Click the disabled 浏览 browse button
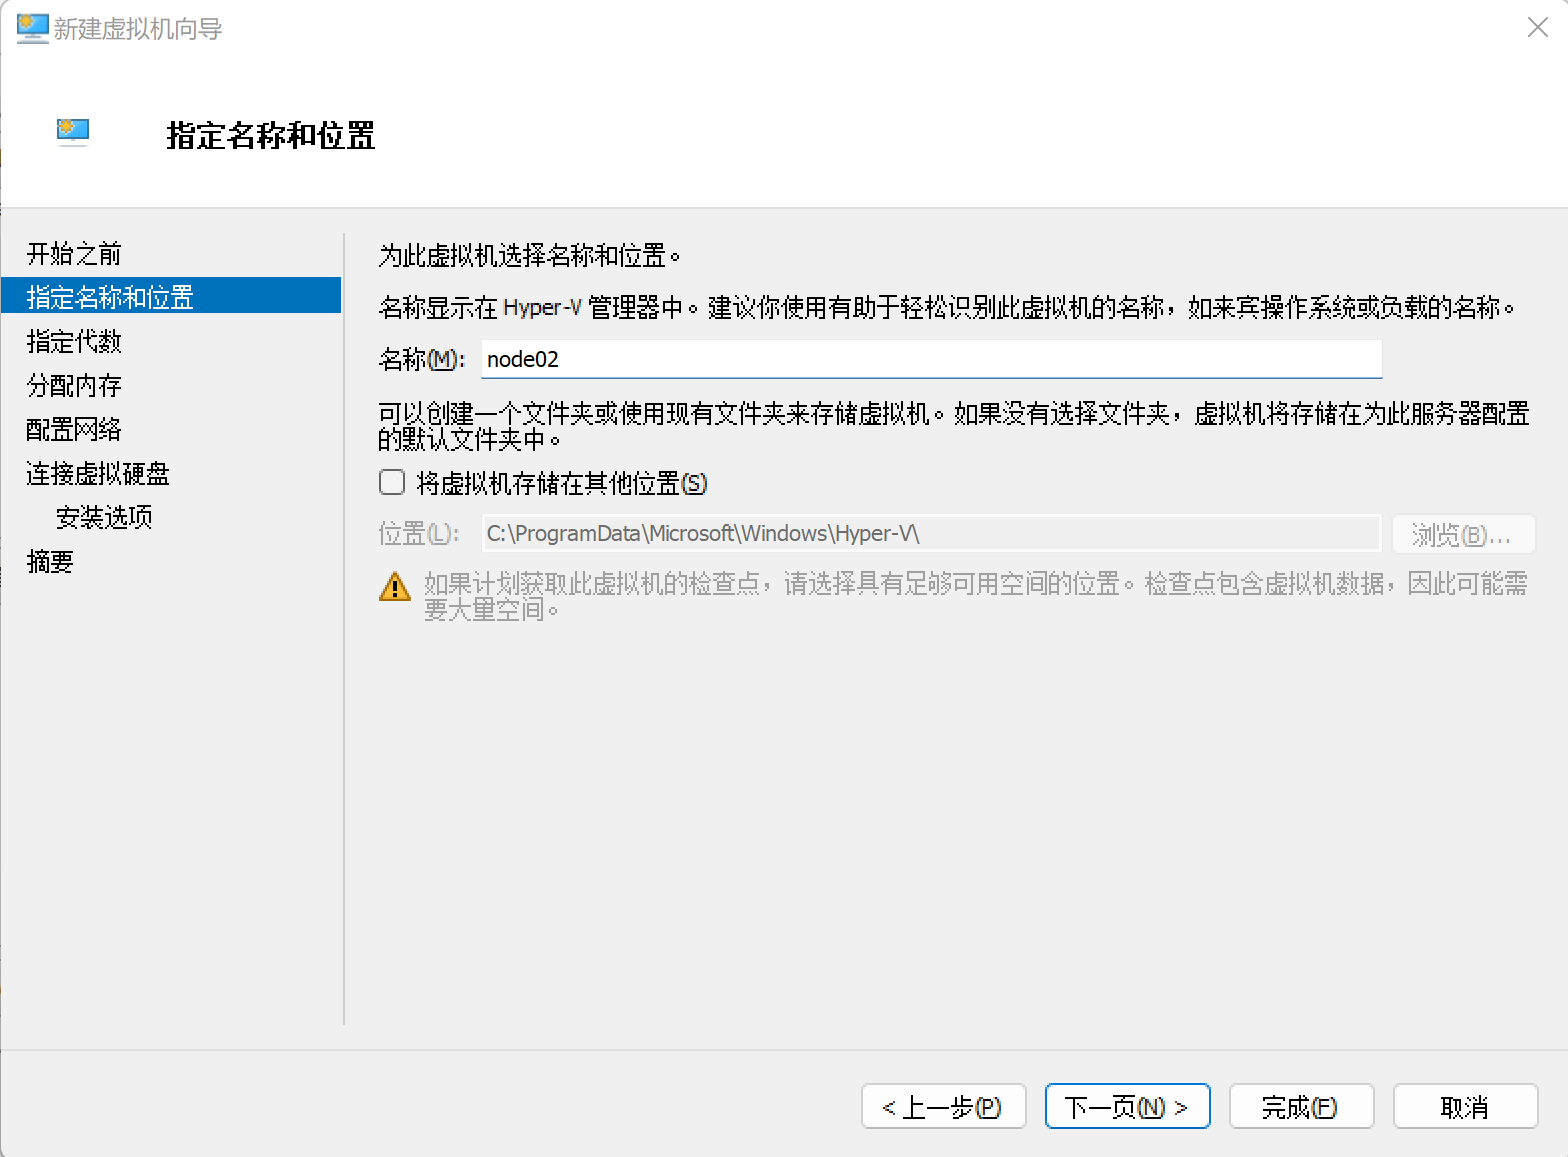Viewport: 1568px width, 1157px height. tap(1463, 535)
